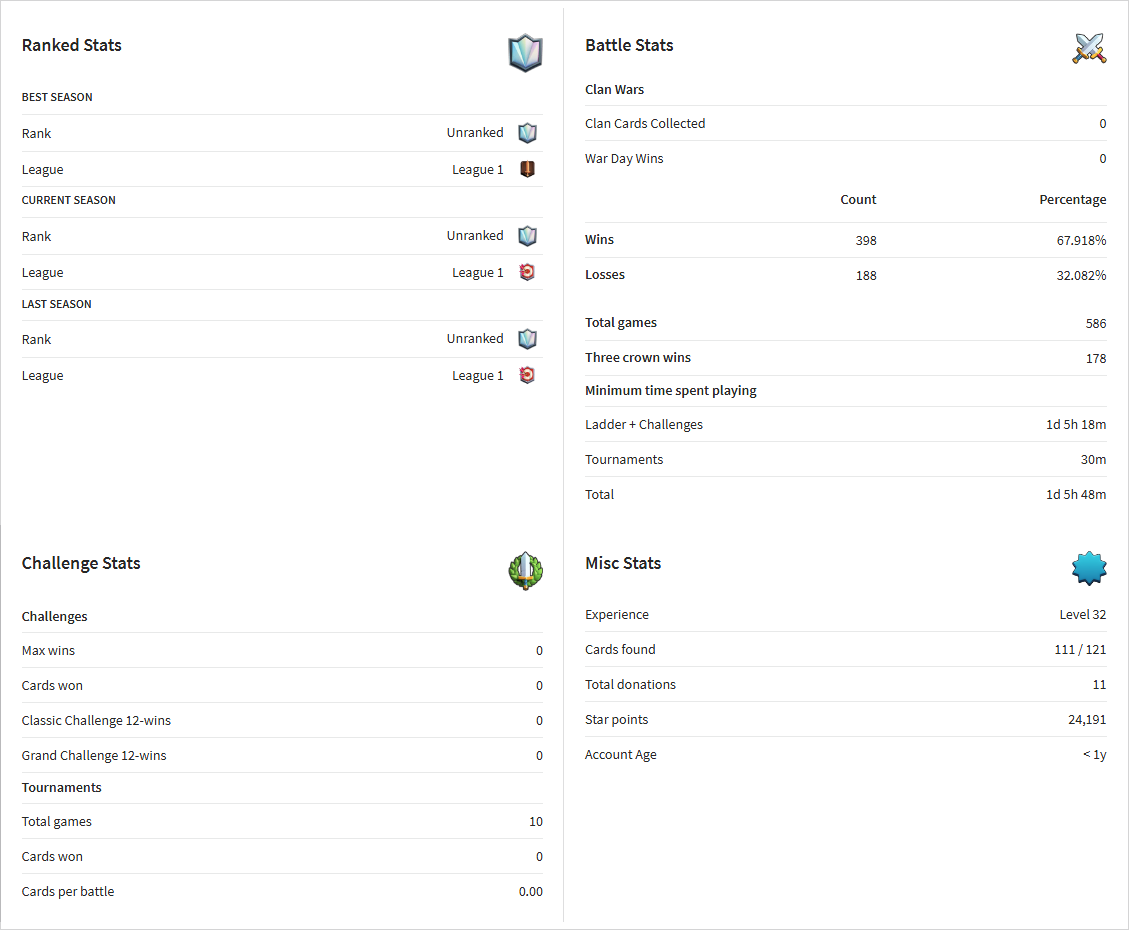Click the Current Season League 1 red badge
The image size is (1129, 930).
pyautogui.click(x=528, y=272)
